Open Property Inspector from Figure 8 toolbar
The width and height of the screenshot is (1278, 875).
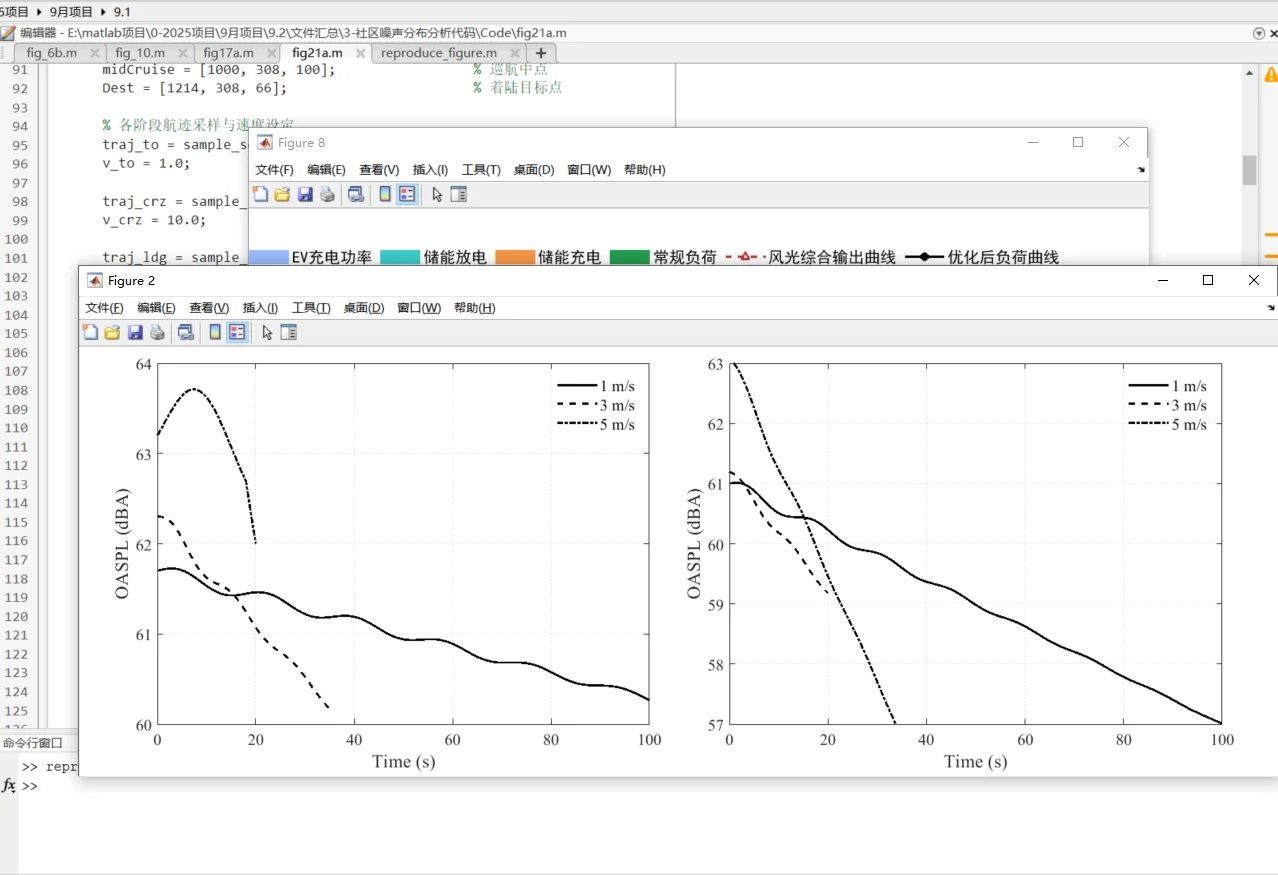pyautogui.click(x=459, y=194)
